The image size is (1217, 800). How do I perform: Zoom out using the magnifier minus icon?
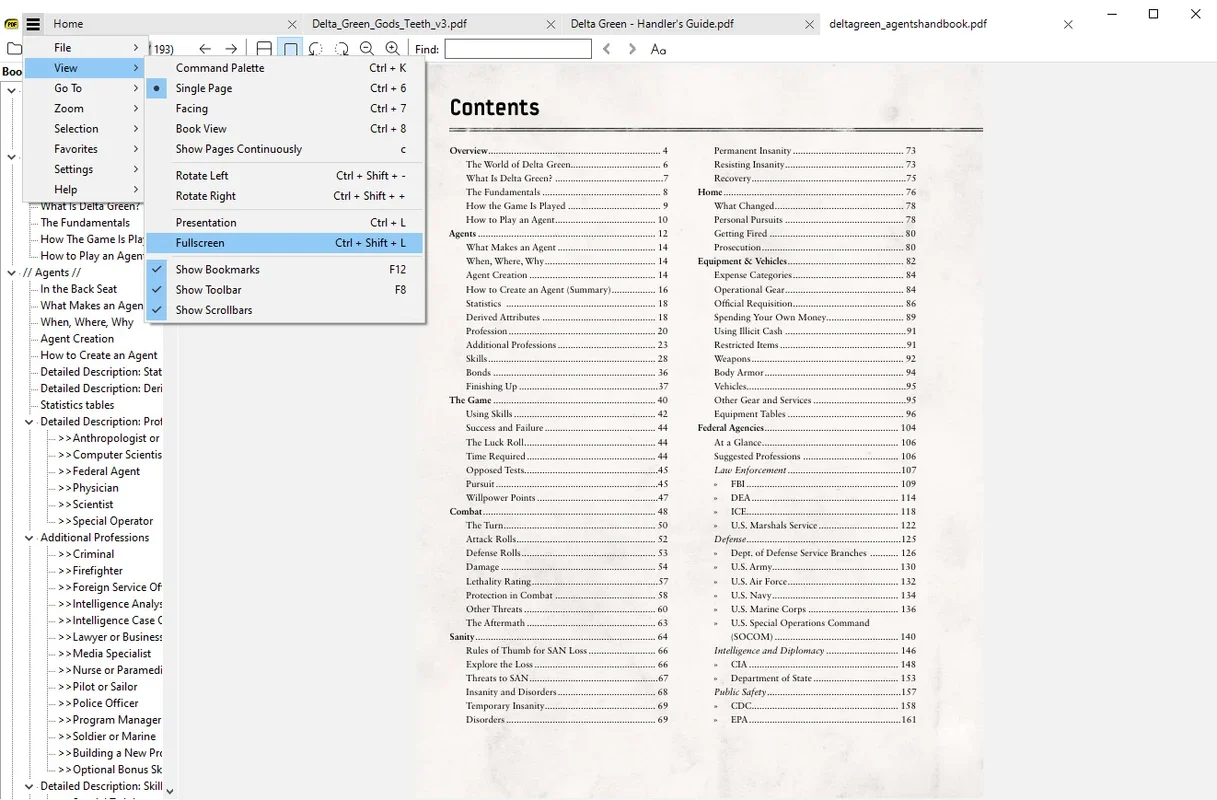tap(367, 47)
